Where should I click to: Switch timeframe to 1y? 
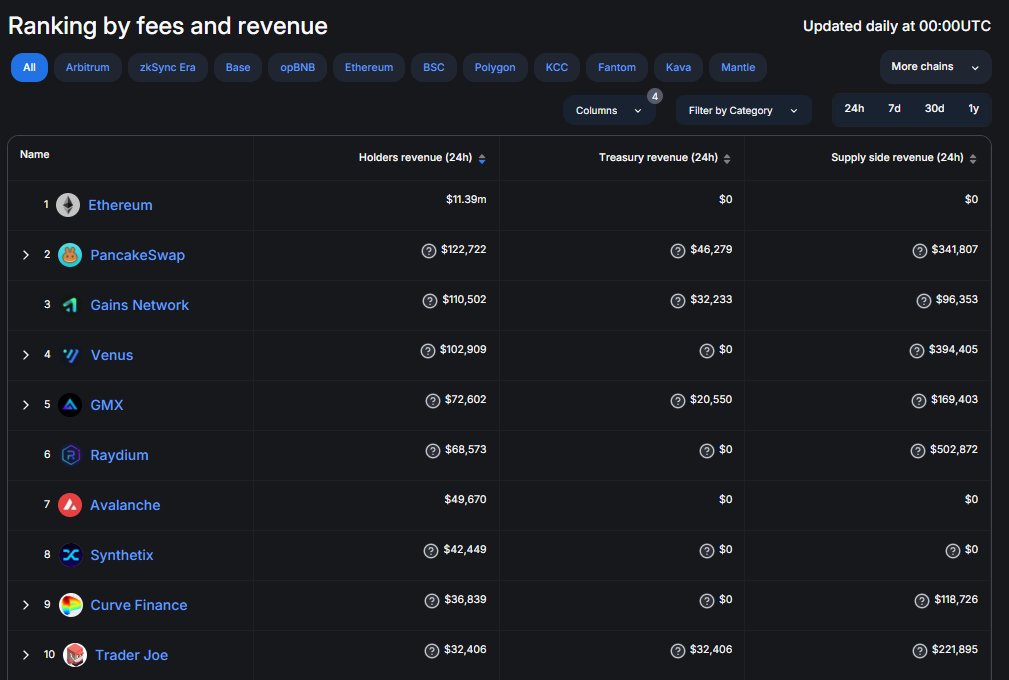pyautogui.click(x=974, y=109)
